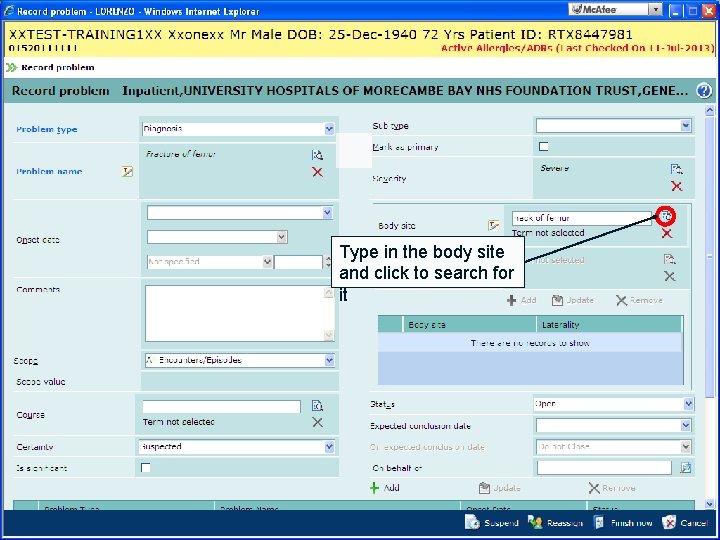The image size is (720, 540).
Task: Add the body site entry
Action: pyautogui.click(x=522, y=300)
